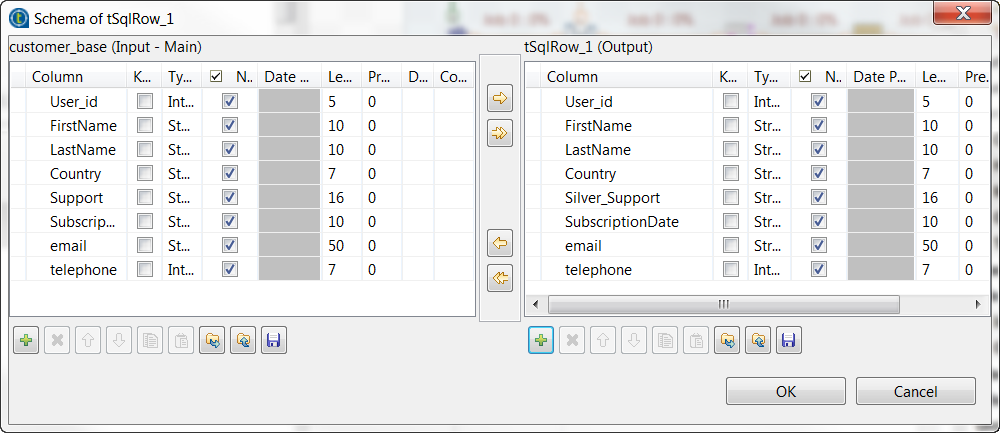Open type cell for output email
The height and width of the screenshot is (433, 1000).
click(770, 246)
